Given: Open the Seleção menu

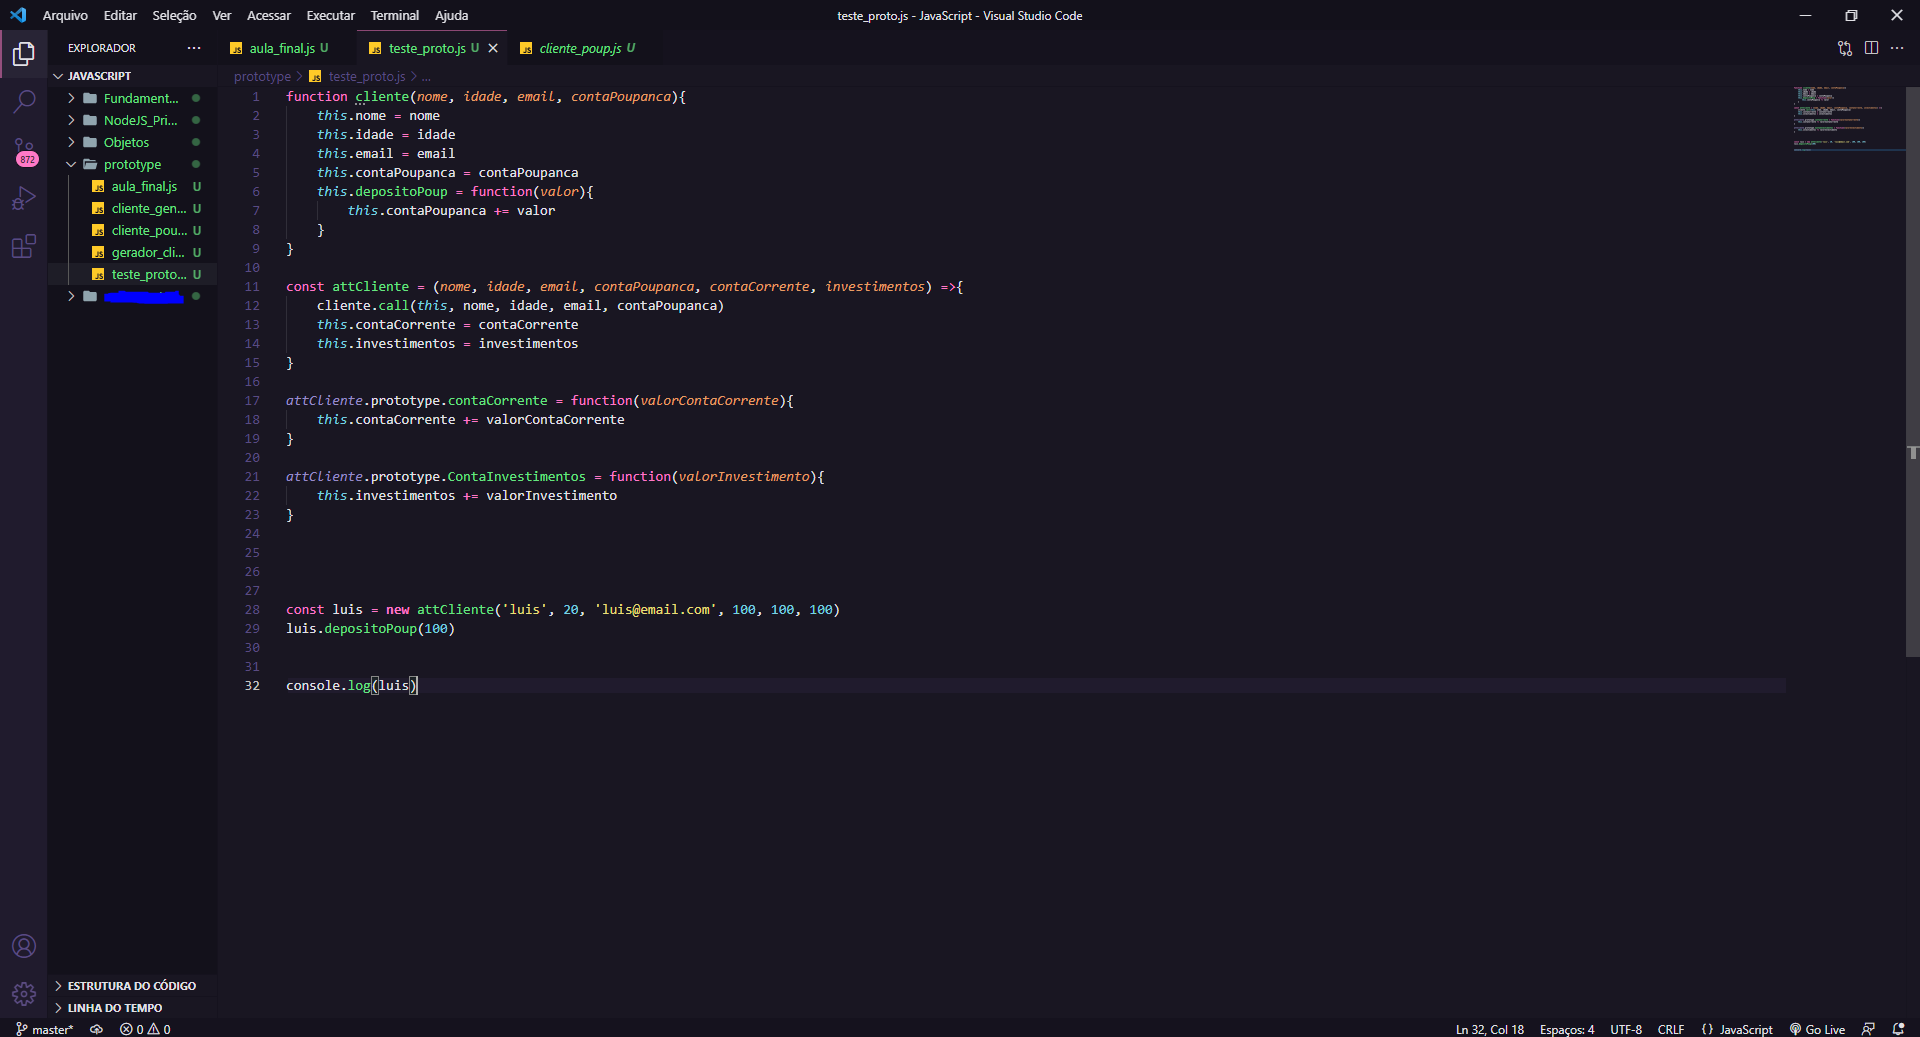Looking at the screenshot, I should (174, 15).
